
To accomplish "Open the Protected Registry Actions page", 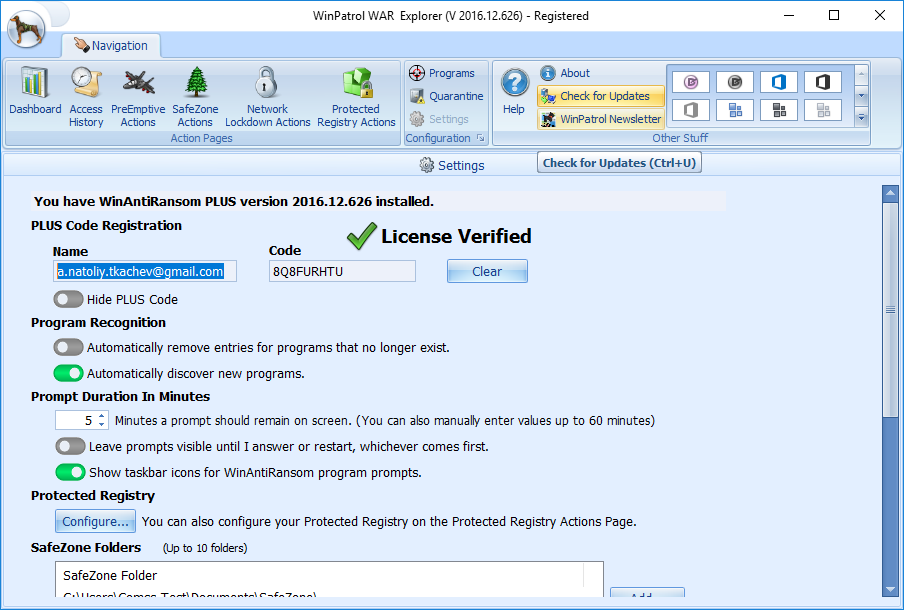I will pyautogui.click(x=356, y=97).
